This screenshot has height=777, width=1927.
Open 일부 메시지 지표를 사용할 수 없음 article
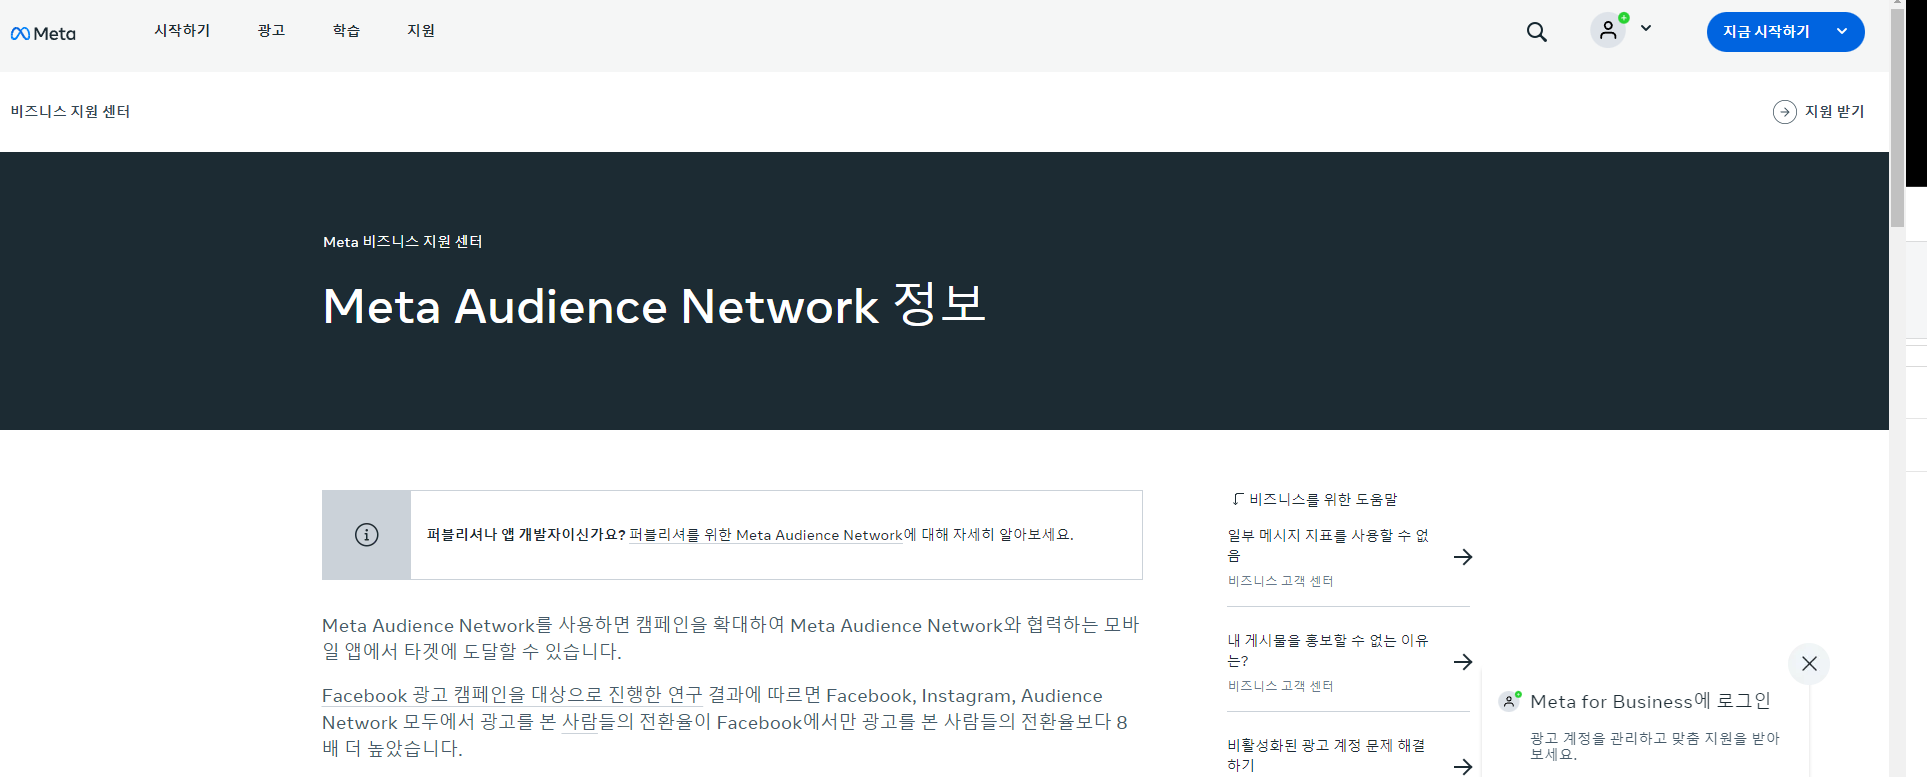click(1329, 546)
